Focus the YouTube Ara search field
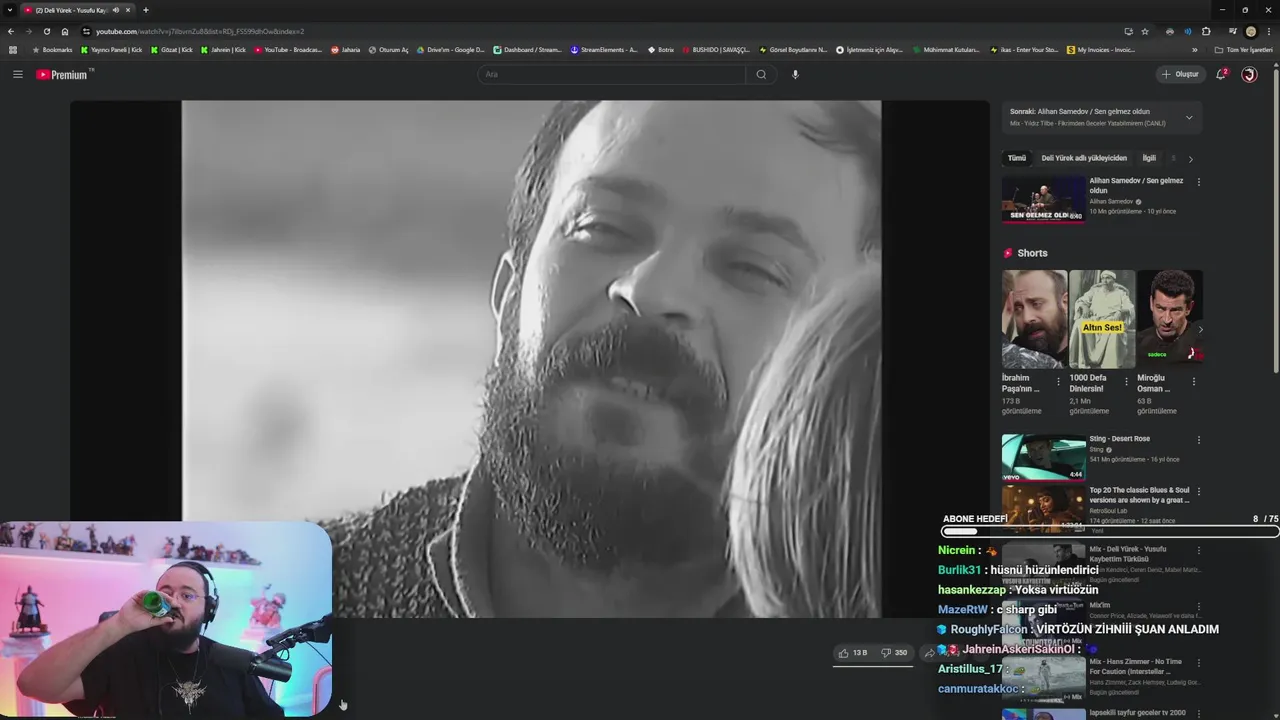 [x=611, y=74]
